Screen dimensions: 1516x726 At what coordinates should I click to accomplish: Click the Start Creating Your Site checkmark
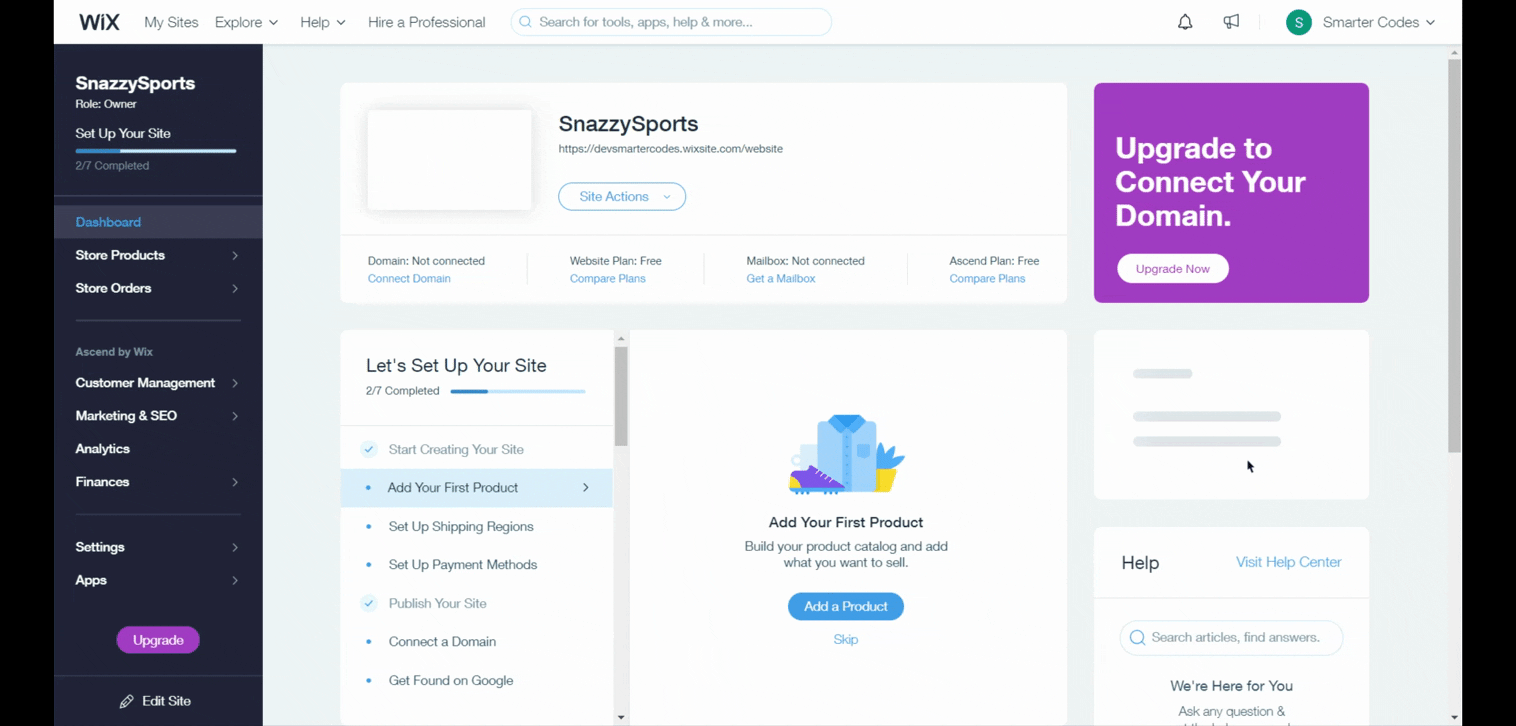(369, 449)
